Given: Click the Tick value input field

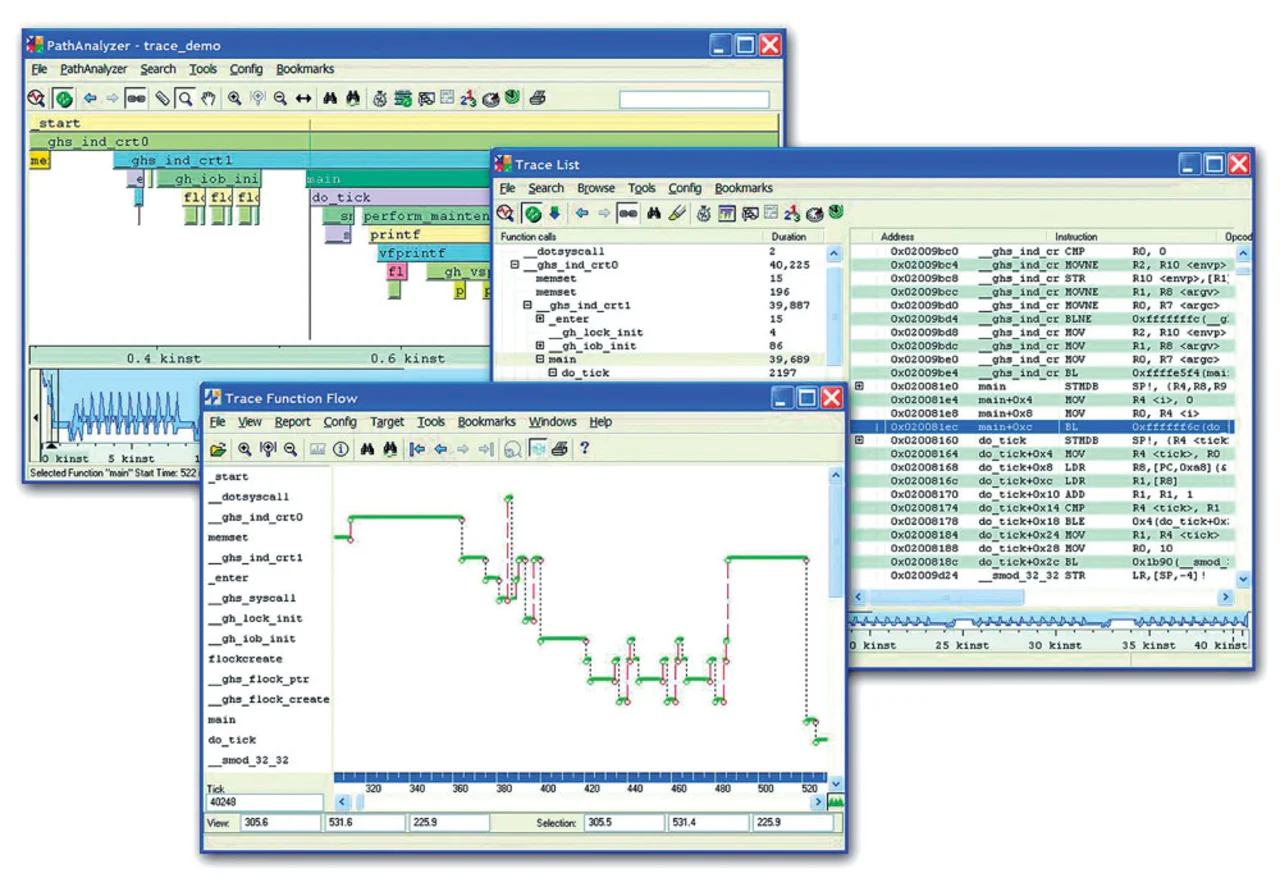Looking at the screenshot, I should (x=265, y=802).
